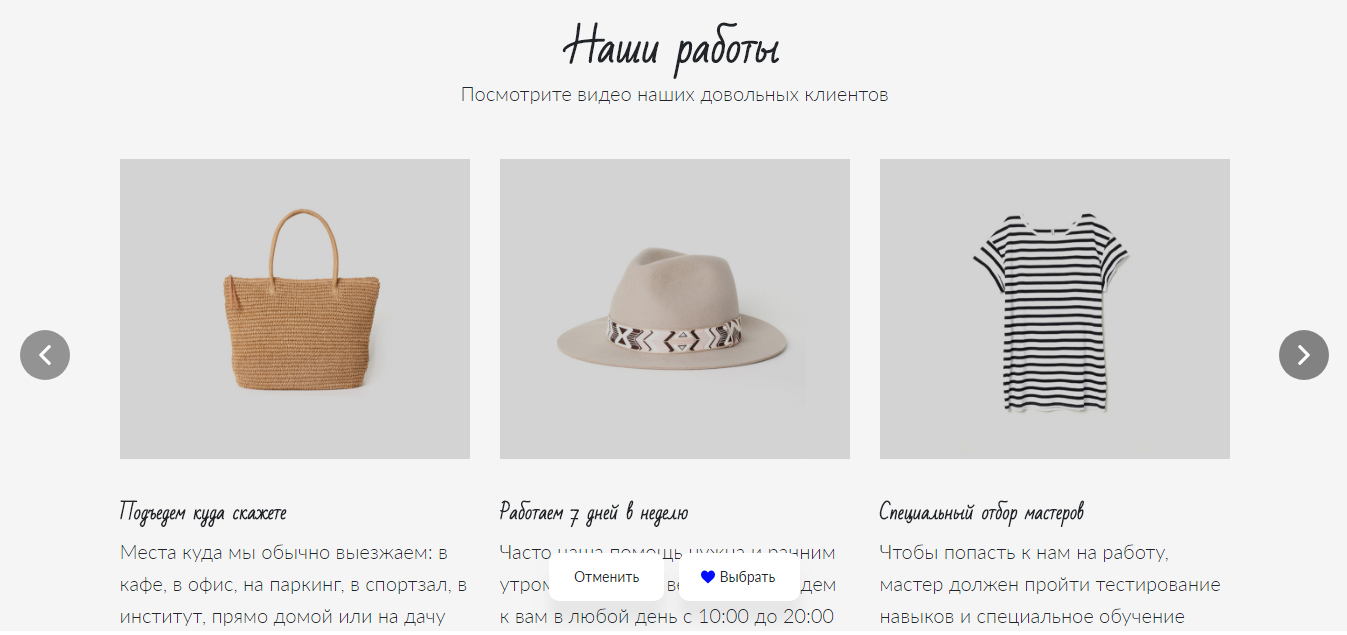This screenshot has height=635, width=1347.
Task: Select the Выбрать button
Action: pyautogui.click(x=739, y=577)
